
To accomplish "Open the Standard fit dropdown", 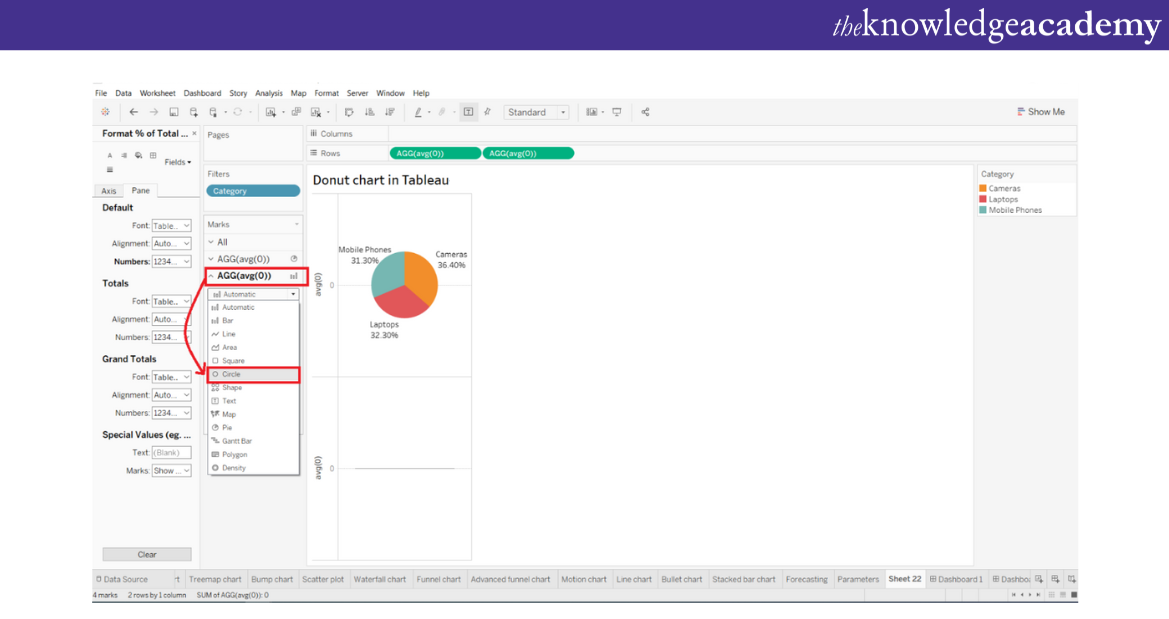I will click(536, 112).
